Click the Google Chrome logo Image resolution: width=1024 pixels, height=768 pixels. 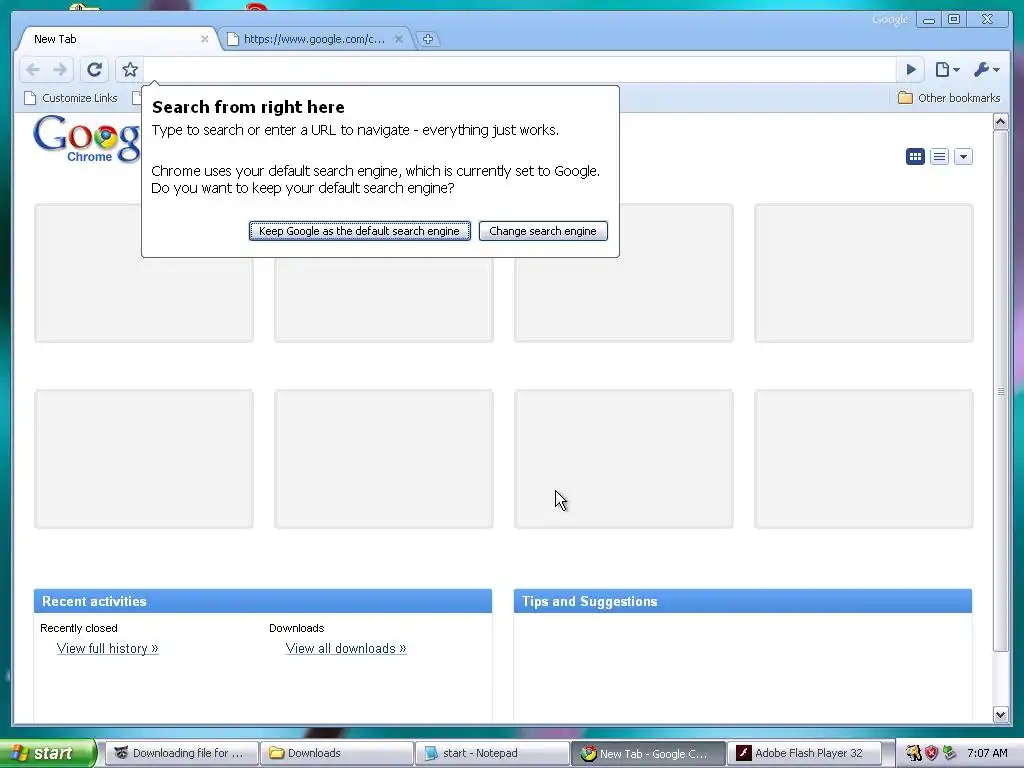[86, 138]
